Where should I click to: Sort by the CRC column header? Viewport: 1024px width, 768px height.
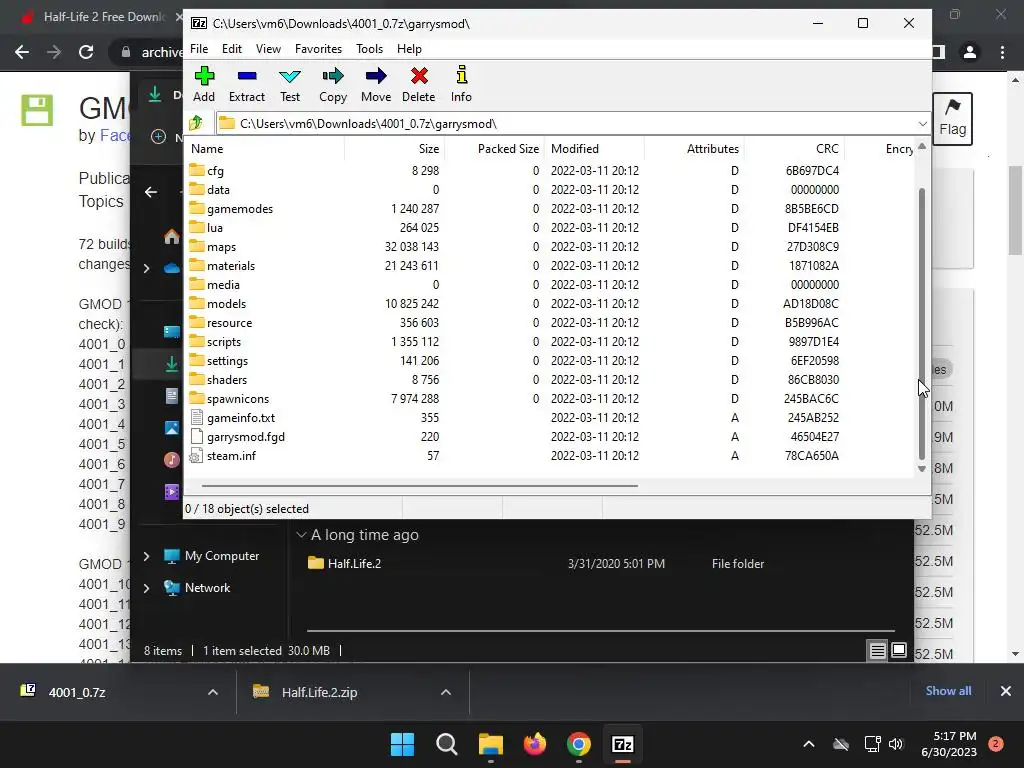pos(794,149)
